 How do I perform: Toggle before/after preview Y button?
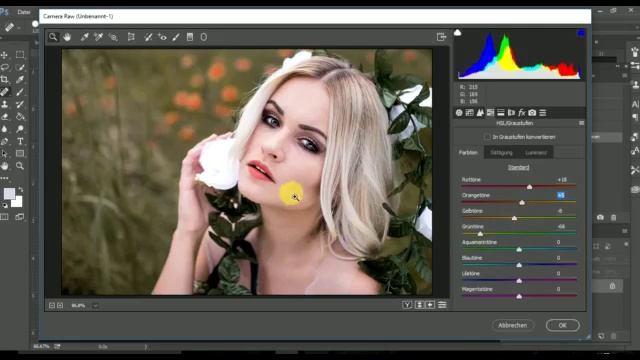[x=407, y=305]
